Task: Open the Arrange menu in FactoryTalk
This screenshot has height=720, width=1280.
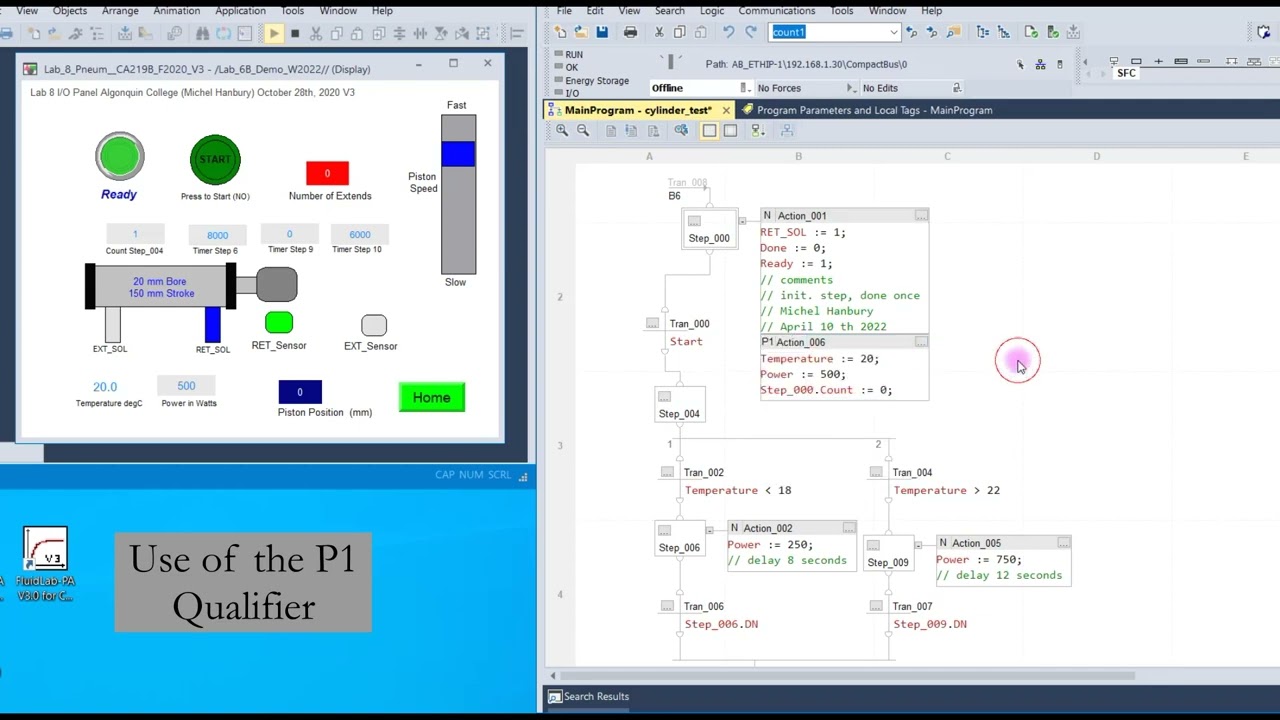Action: click(x=120, y=10)
